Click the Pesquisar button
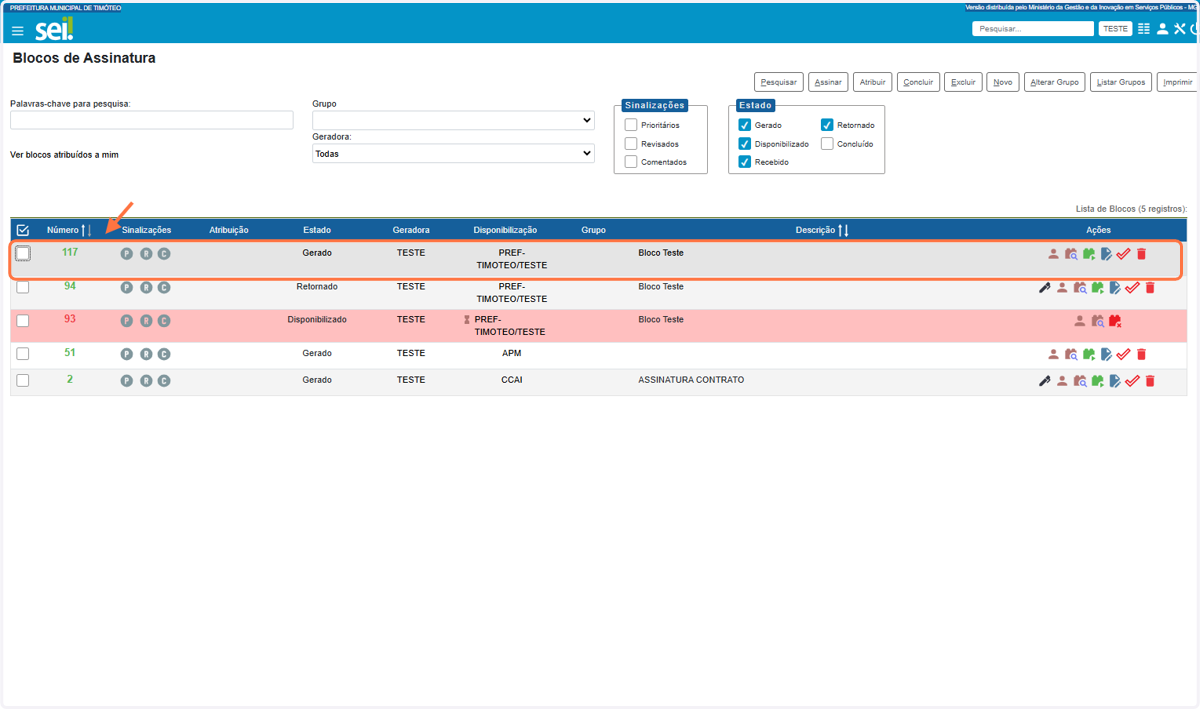The width and height of the screenshot is (1200, 709). [778, 82]
